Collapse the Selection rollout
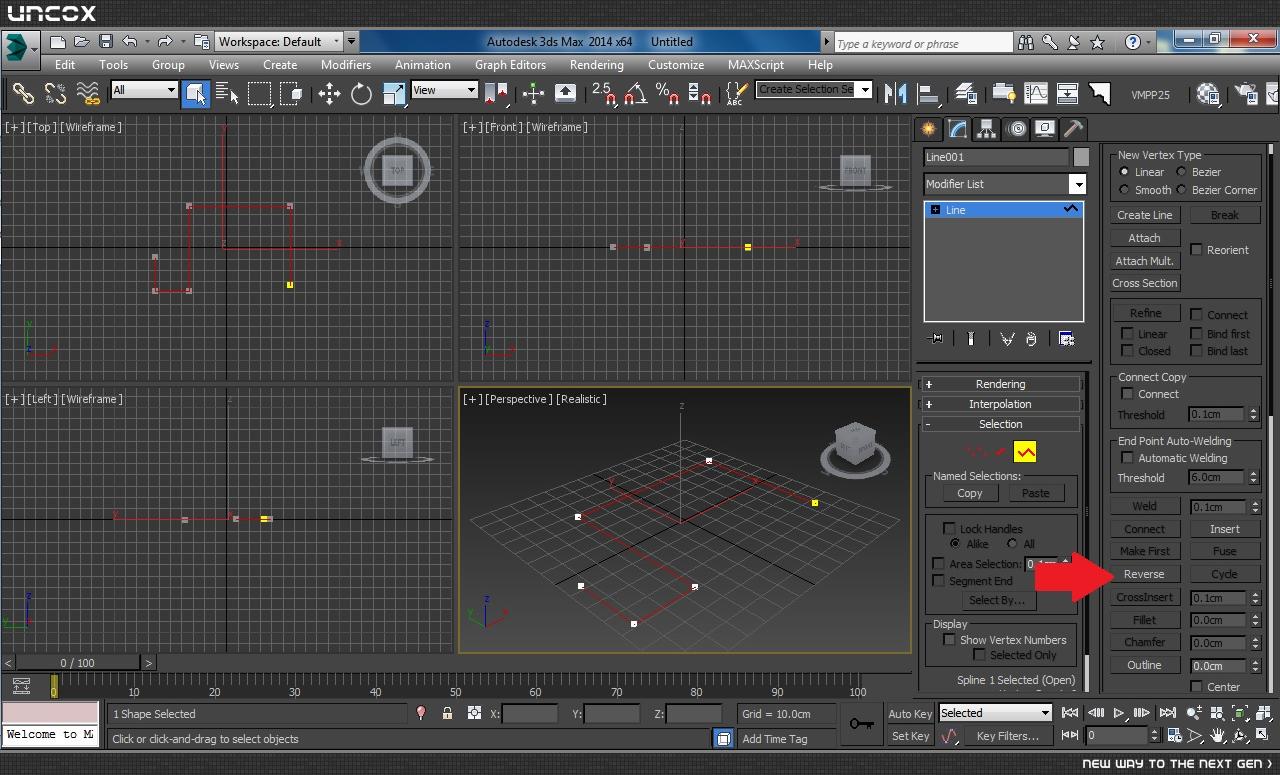 pyautogui.click(x=1000, y=424)
